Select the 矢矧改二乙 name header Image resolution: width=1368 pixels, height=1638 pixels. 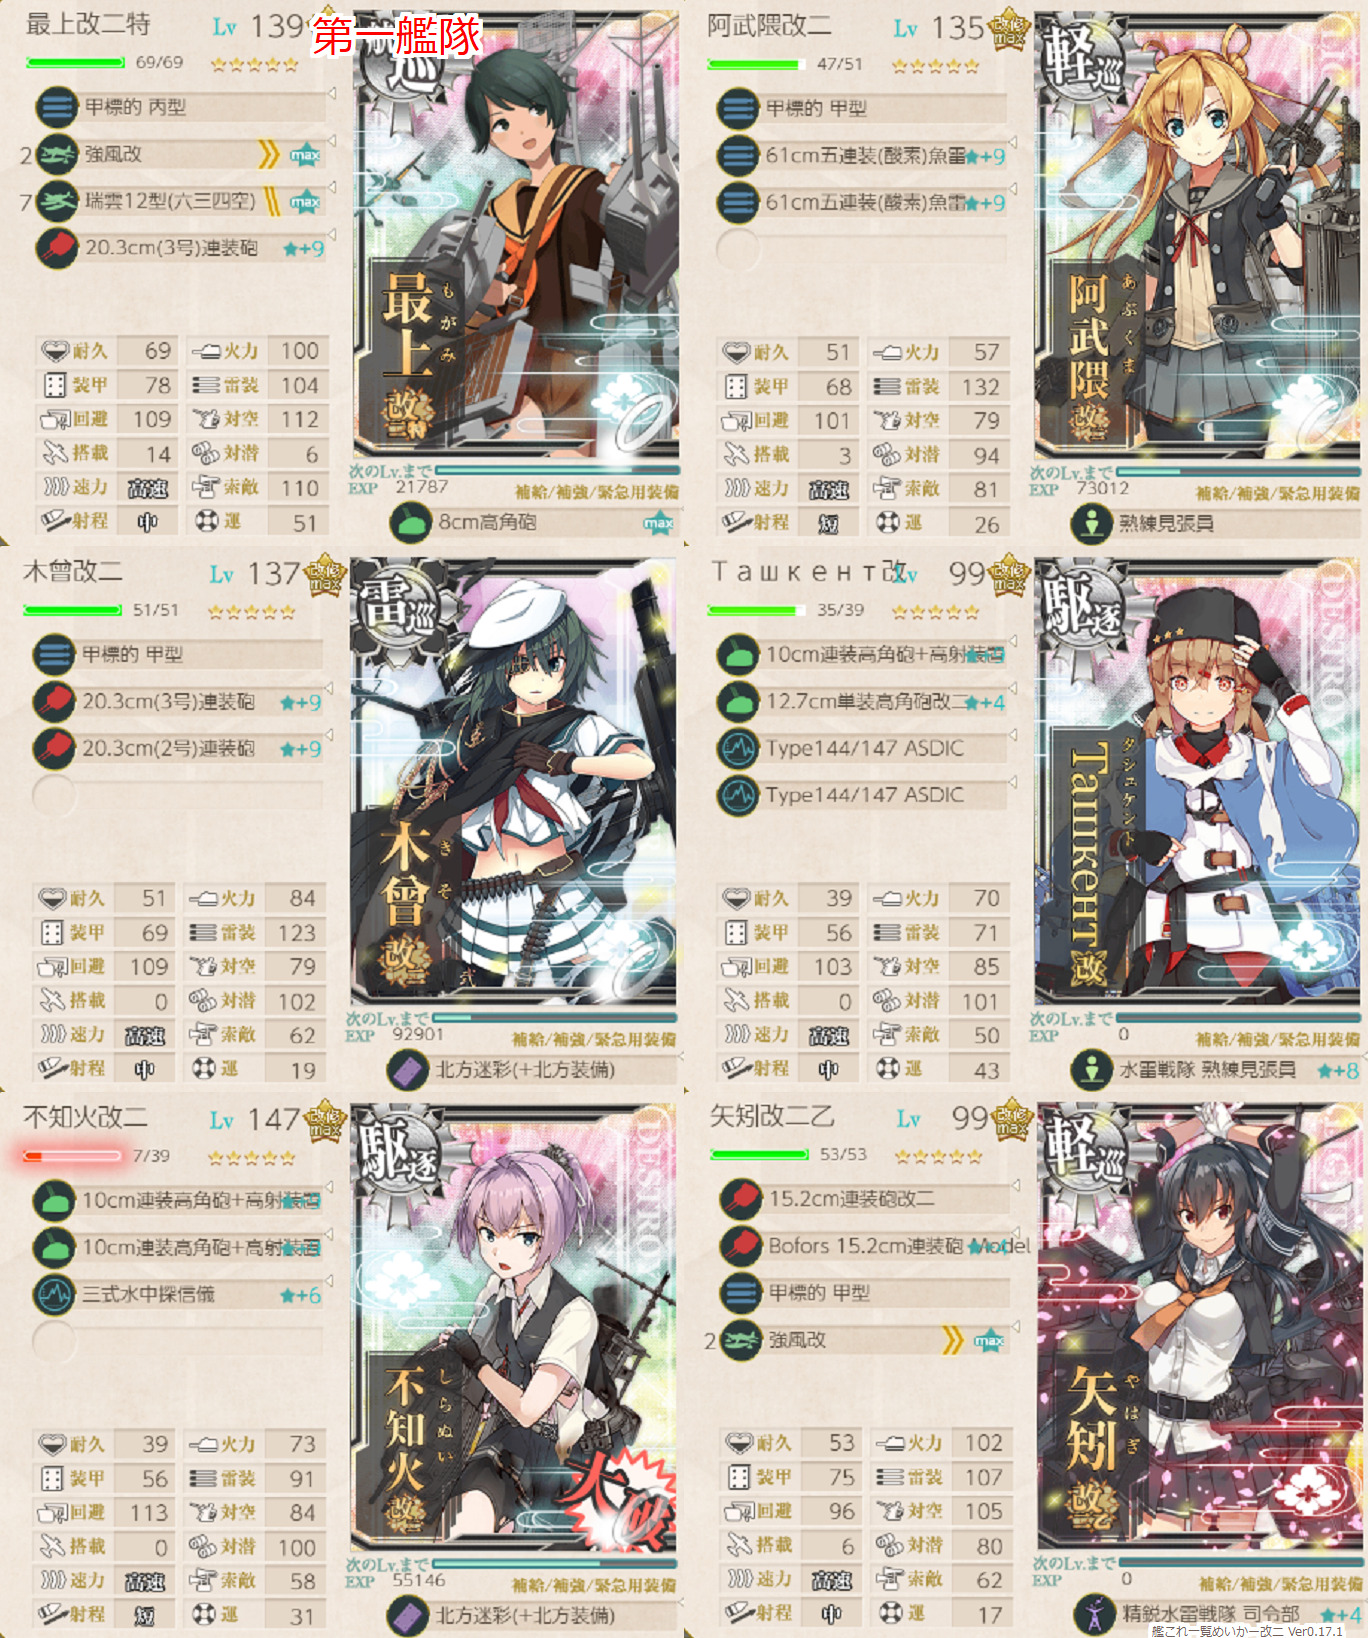(x=772, y=1117)
